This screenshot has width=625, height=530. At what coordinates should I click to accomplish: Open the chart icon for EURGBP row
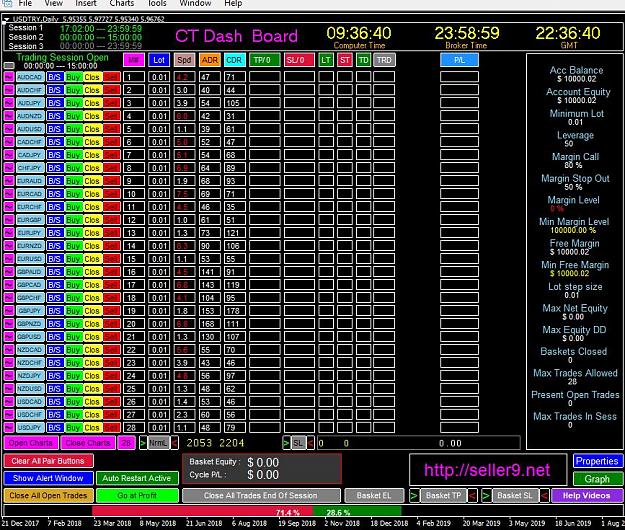coord(9,220)
